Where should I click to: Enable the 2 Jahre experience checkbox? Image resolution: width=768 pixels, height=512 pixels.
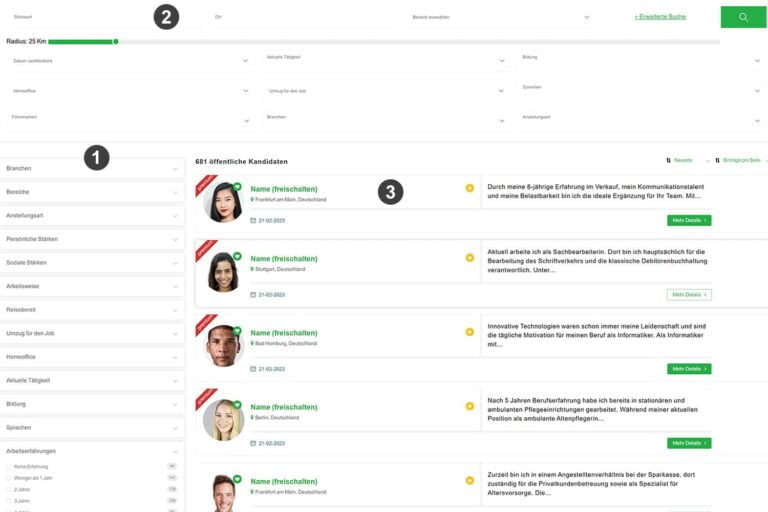[9, 489]
